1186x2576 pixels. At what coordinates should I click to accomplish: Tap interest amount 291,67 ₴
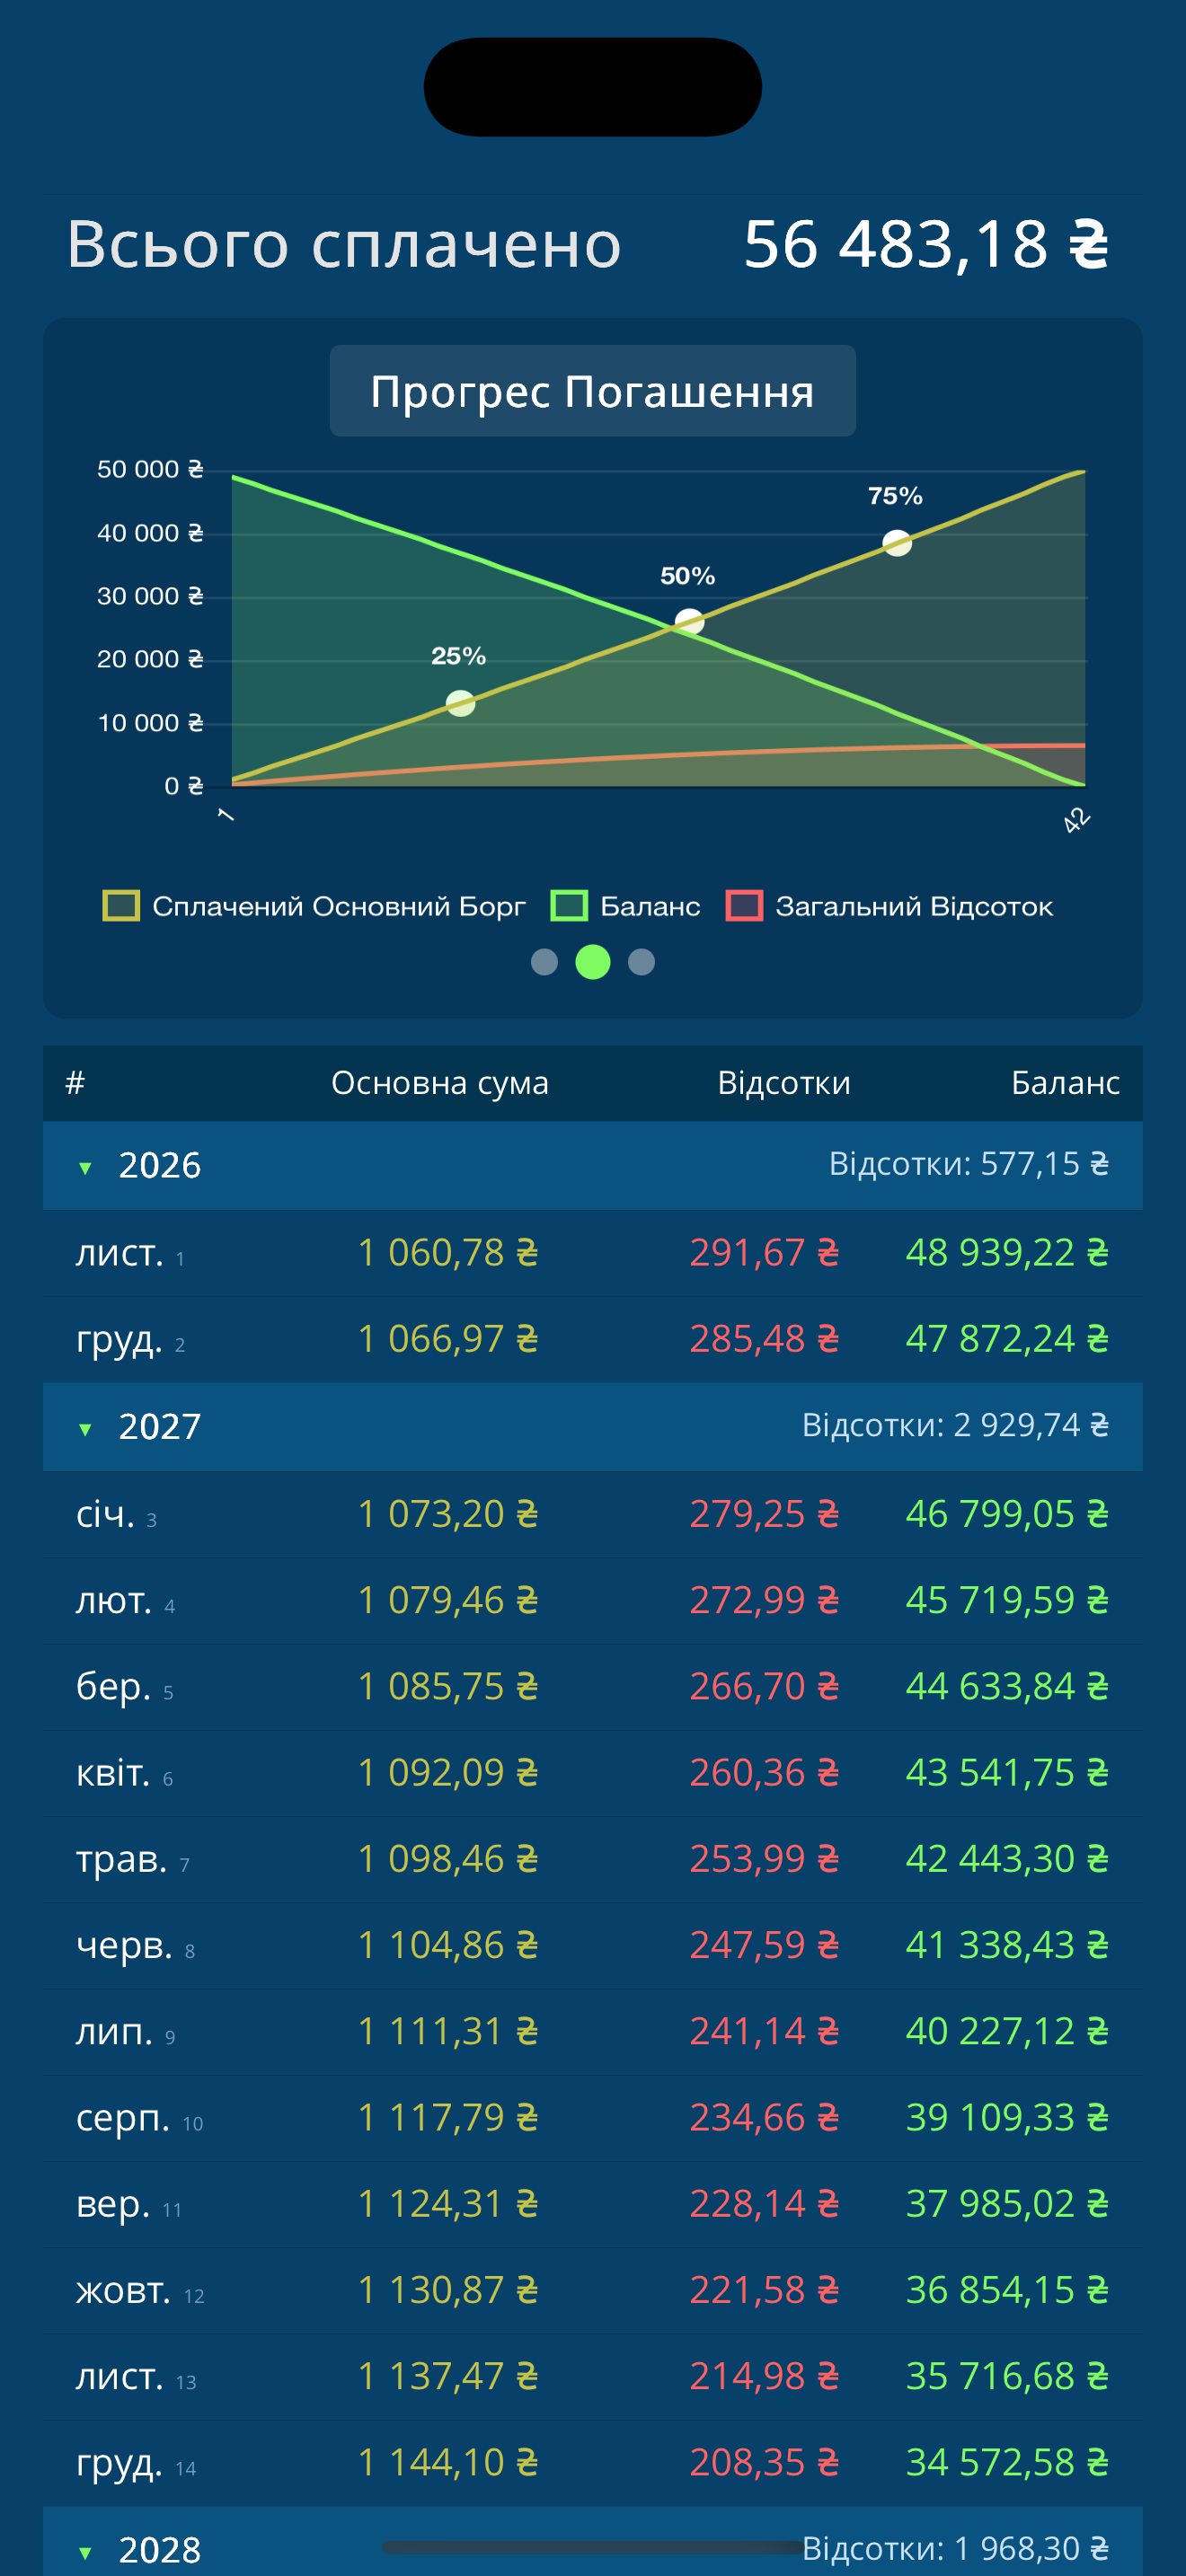(764, 1253)
